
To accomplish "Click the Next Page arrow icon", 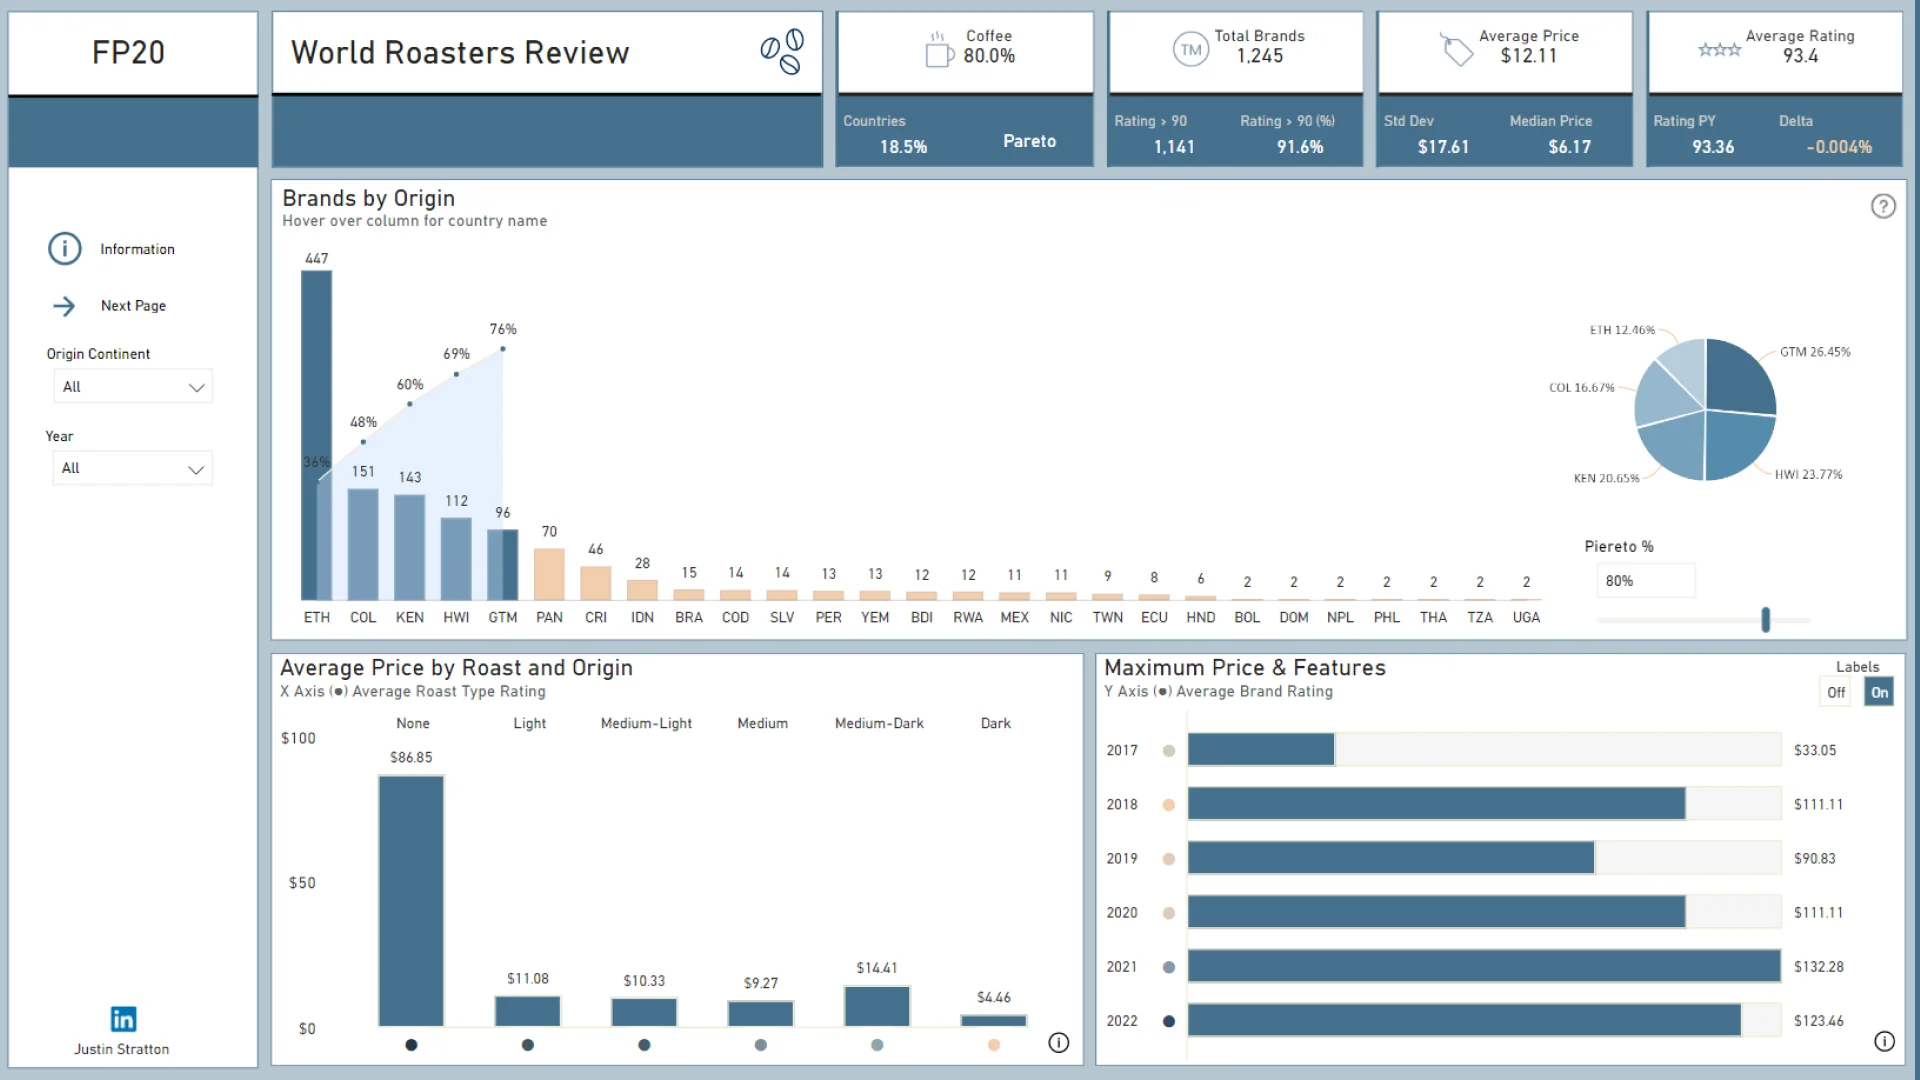I will point(64,306).
